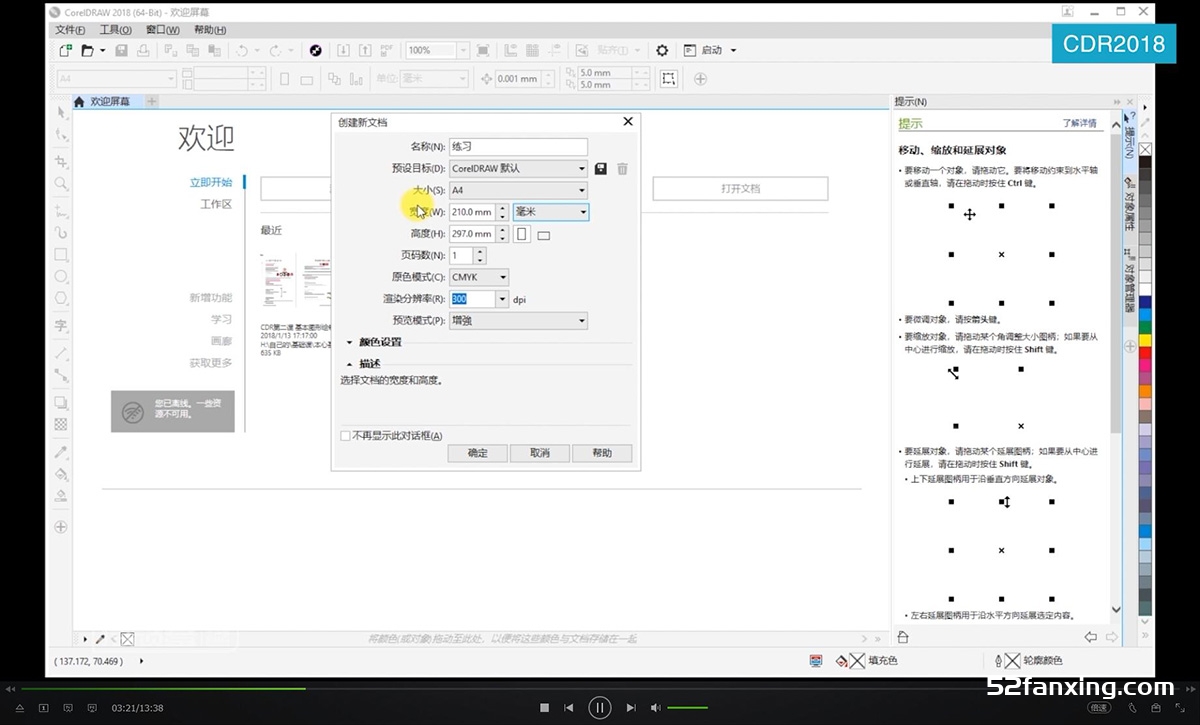
Task: Open Options via the gear icon
Action: coord(662,50)
